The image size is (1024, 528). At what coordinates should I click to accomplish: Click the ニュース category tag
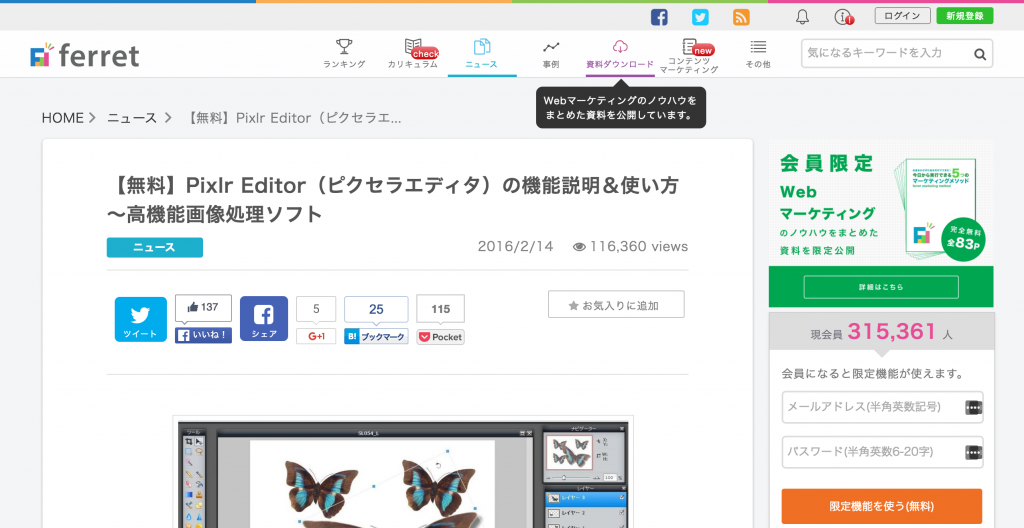(x=155, y=248)
